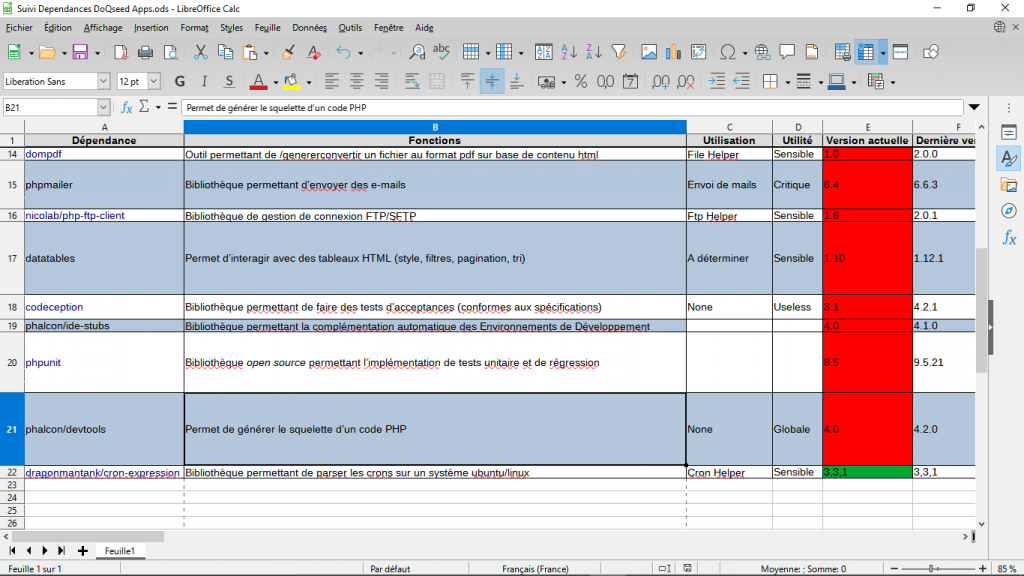
Task: Open font color dropdown arrow
Action: point(276,82)
